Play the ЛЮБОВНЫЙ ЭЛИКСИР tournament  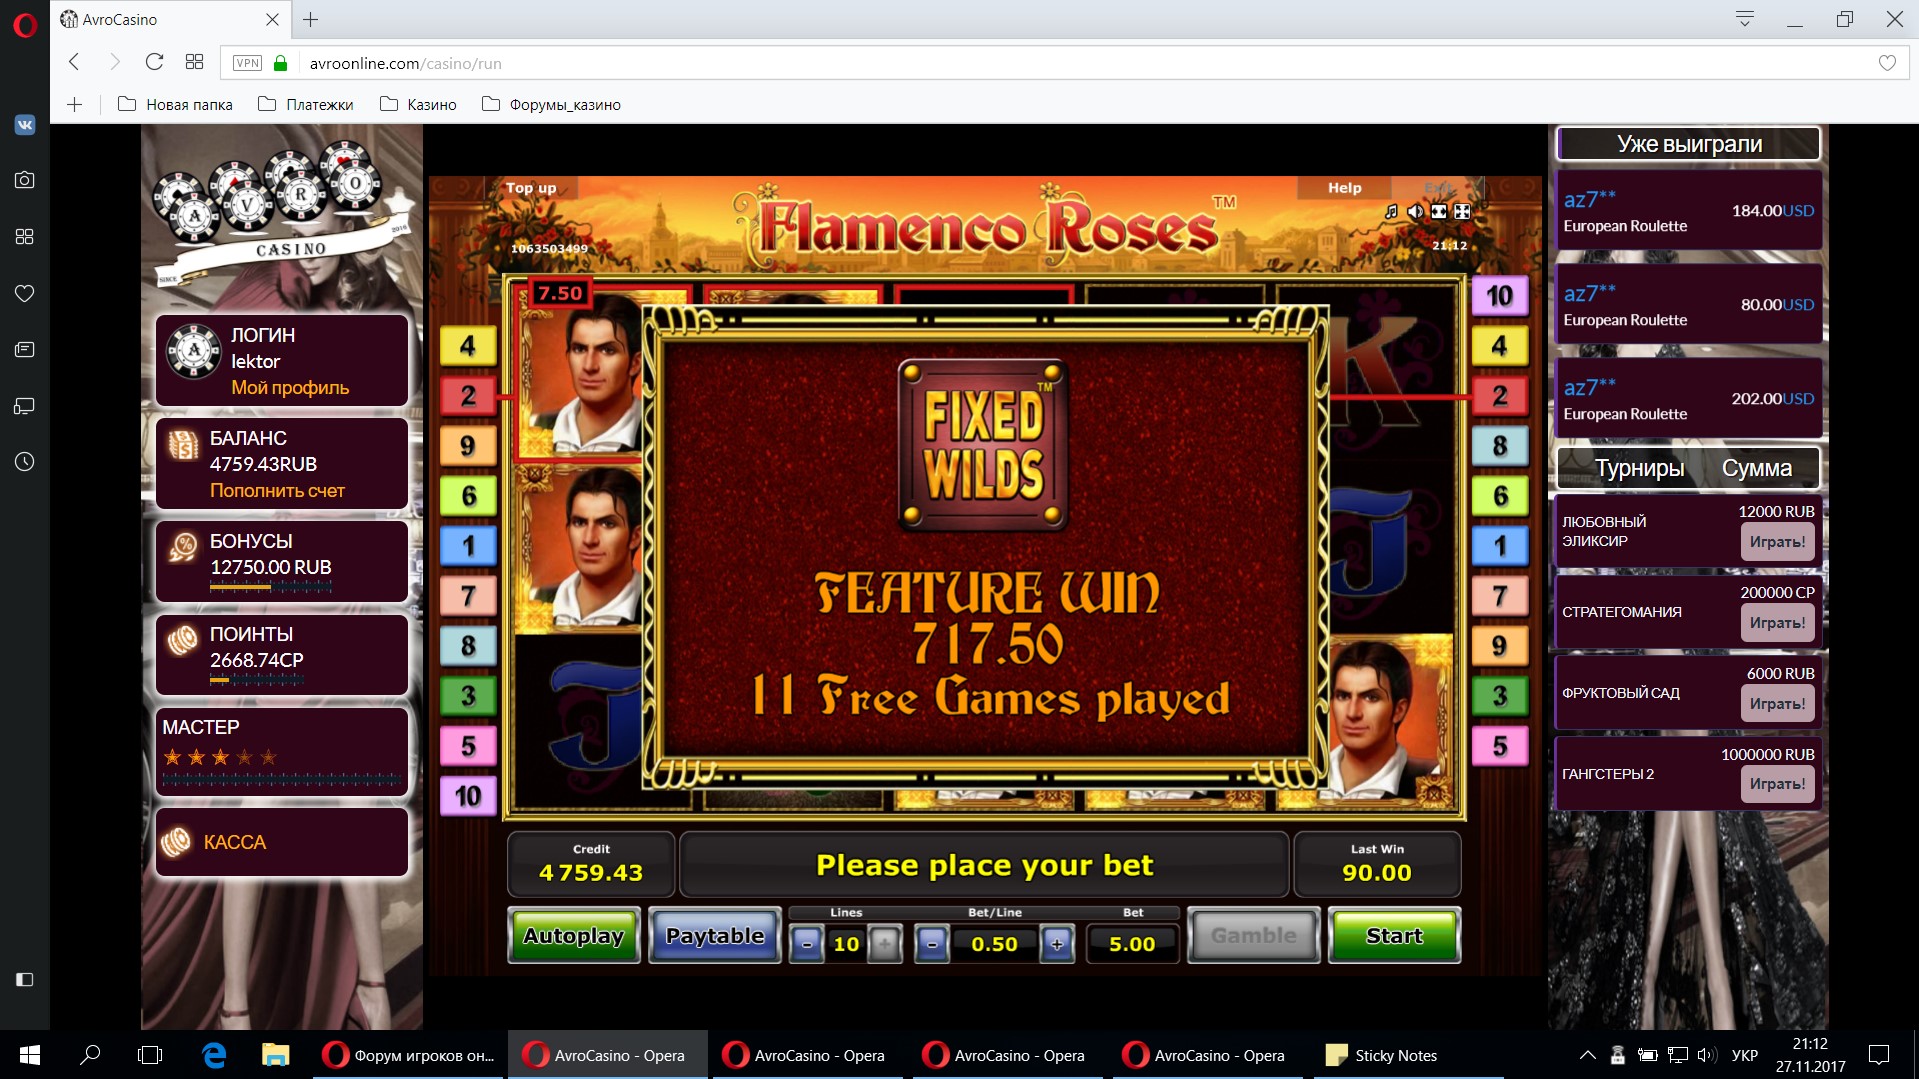tap(1777, 542)
